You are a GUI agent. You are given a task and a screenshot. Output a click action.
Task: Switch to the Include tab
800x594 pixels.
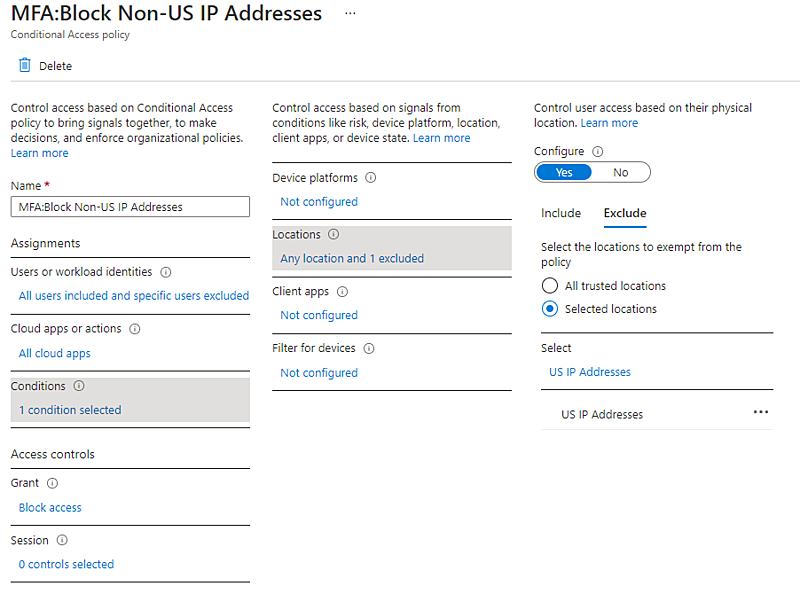(561, 213)
